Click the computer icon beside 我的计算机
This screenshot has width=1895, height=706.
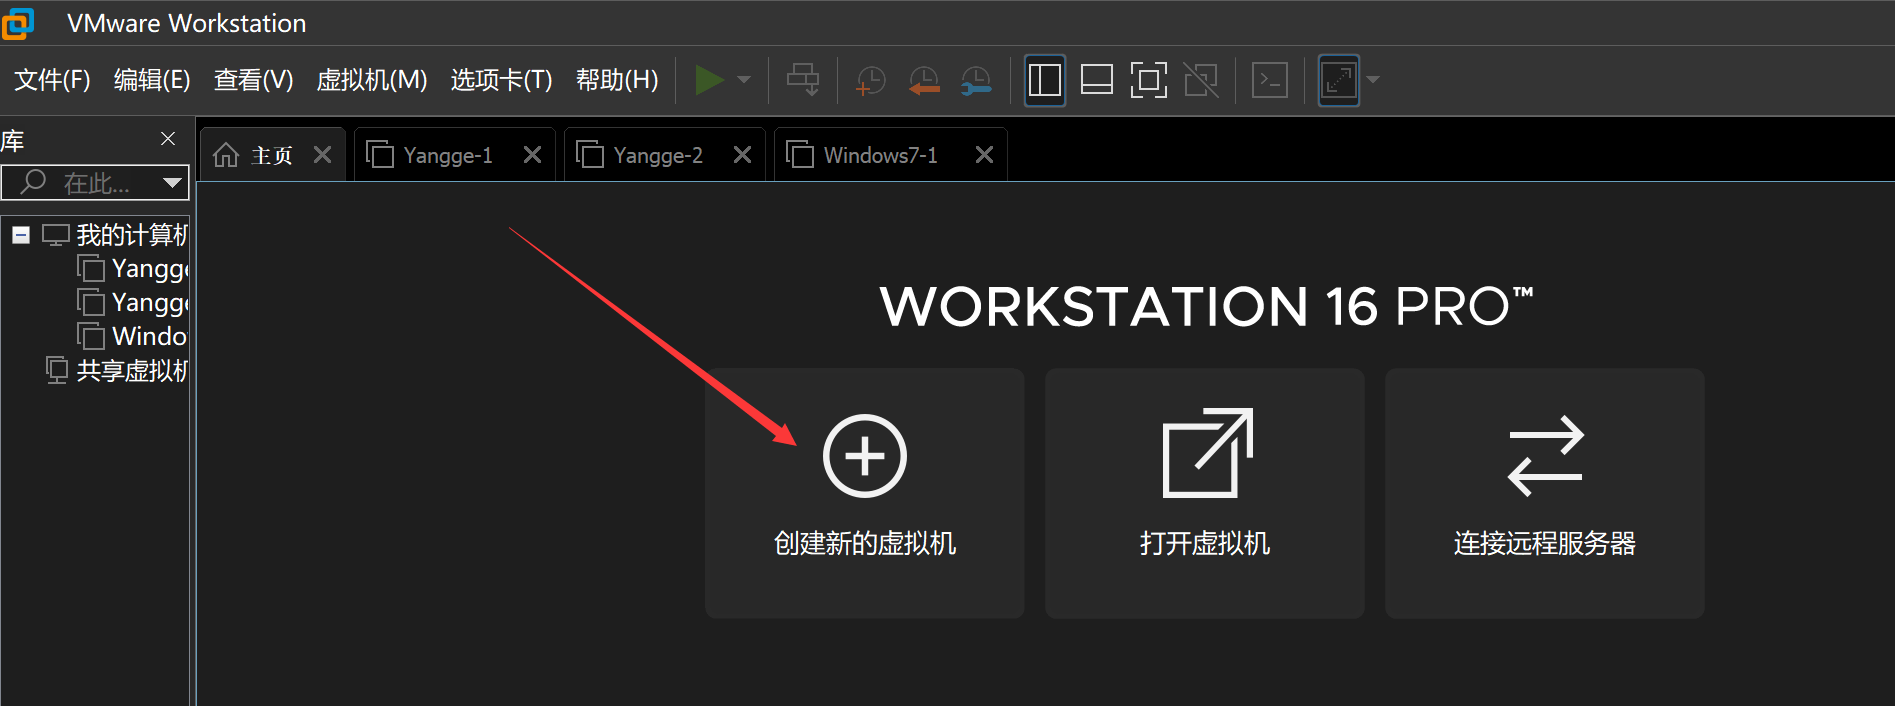click(56, 235)
